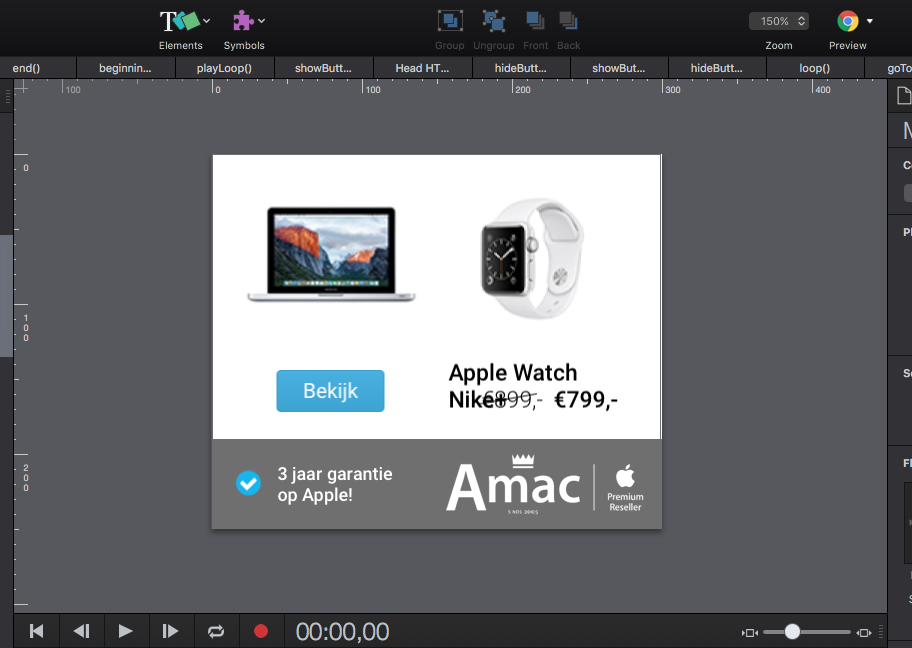Select the "Apple Watch" headline text
The image size is (912, 648).
point(512,372)
